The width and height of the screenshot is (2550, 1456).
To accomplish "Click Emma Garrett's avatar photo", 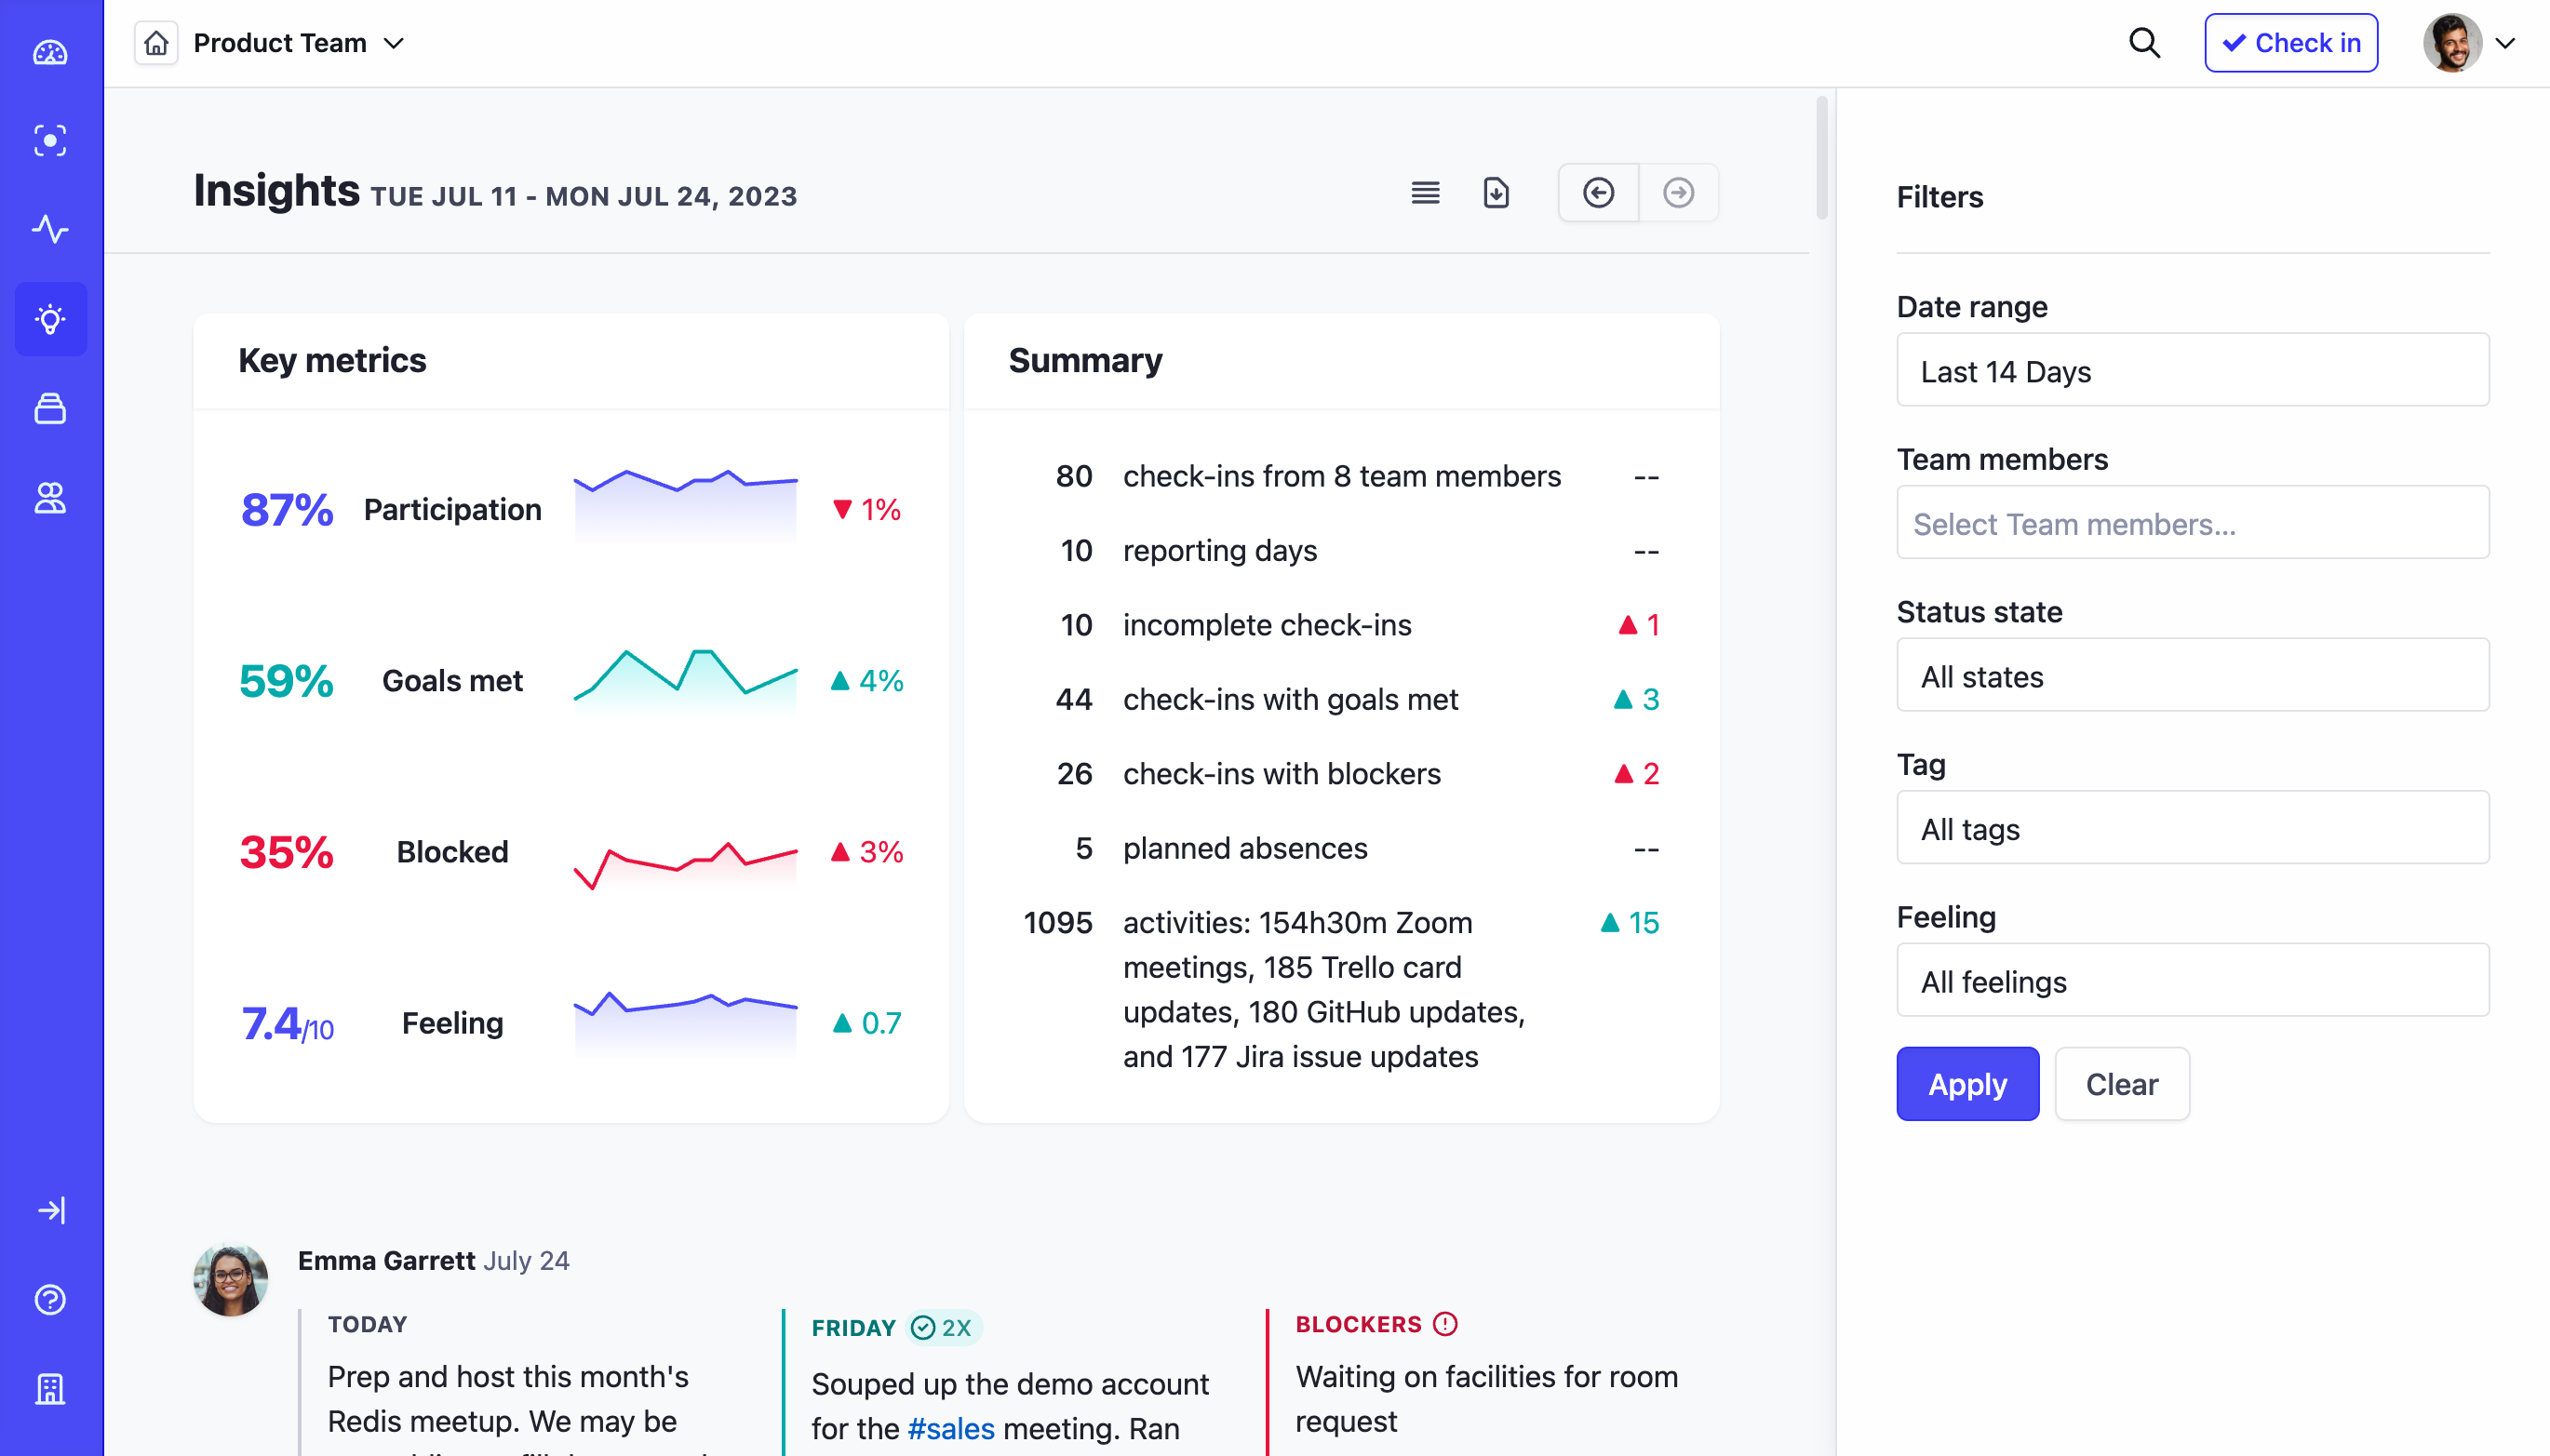I will (x=230, y=1279).
